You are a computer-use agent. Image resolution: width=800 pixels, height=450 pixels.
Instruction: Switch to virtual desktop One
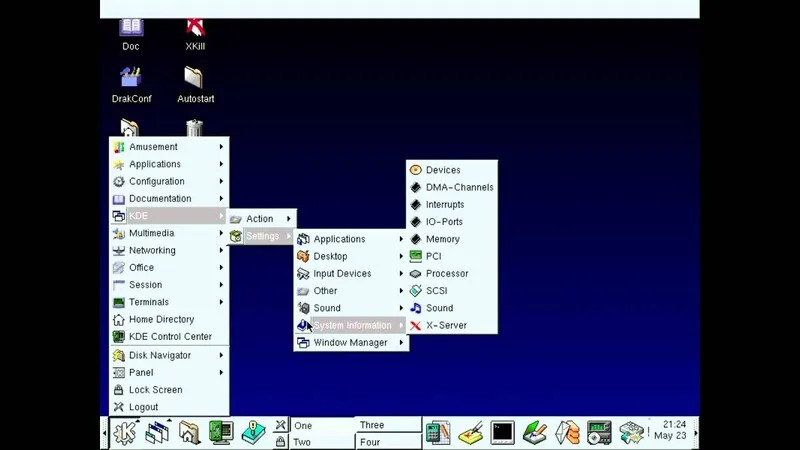(322, 426)
